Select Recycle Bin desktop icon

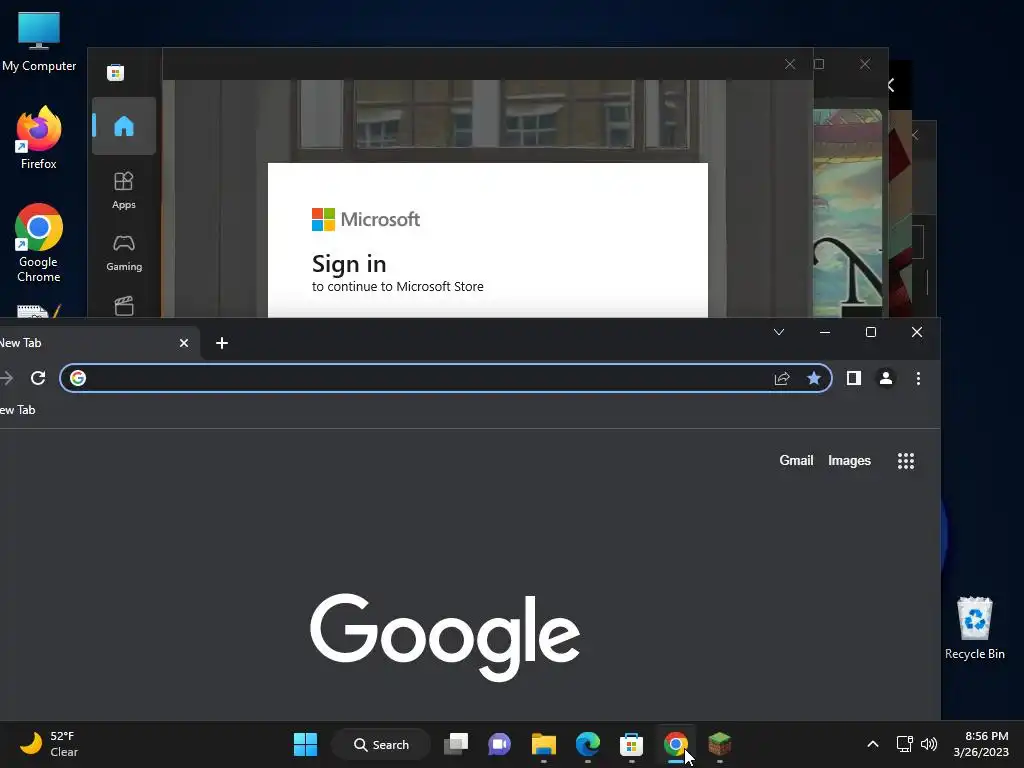coord(974,628)
